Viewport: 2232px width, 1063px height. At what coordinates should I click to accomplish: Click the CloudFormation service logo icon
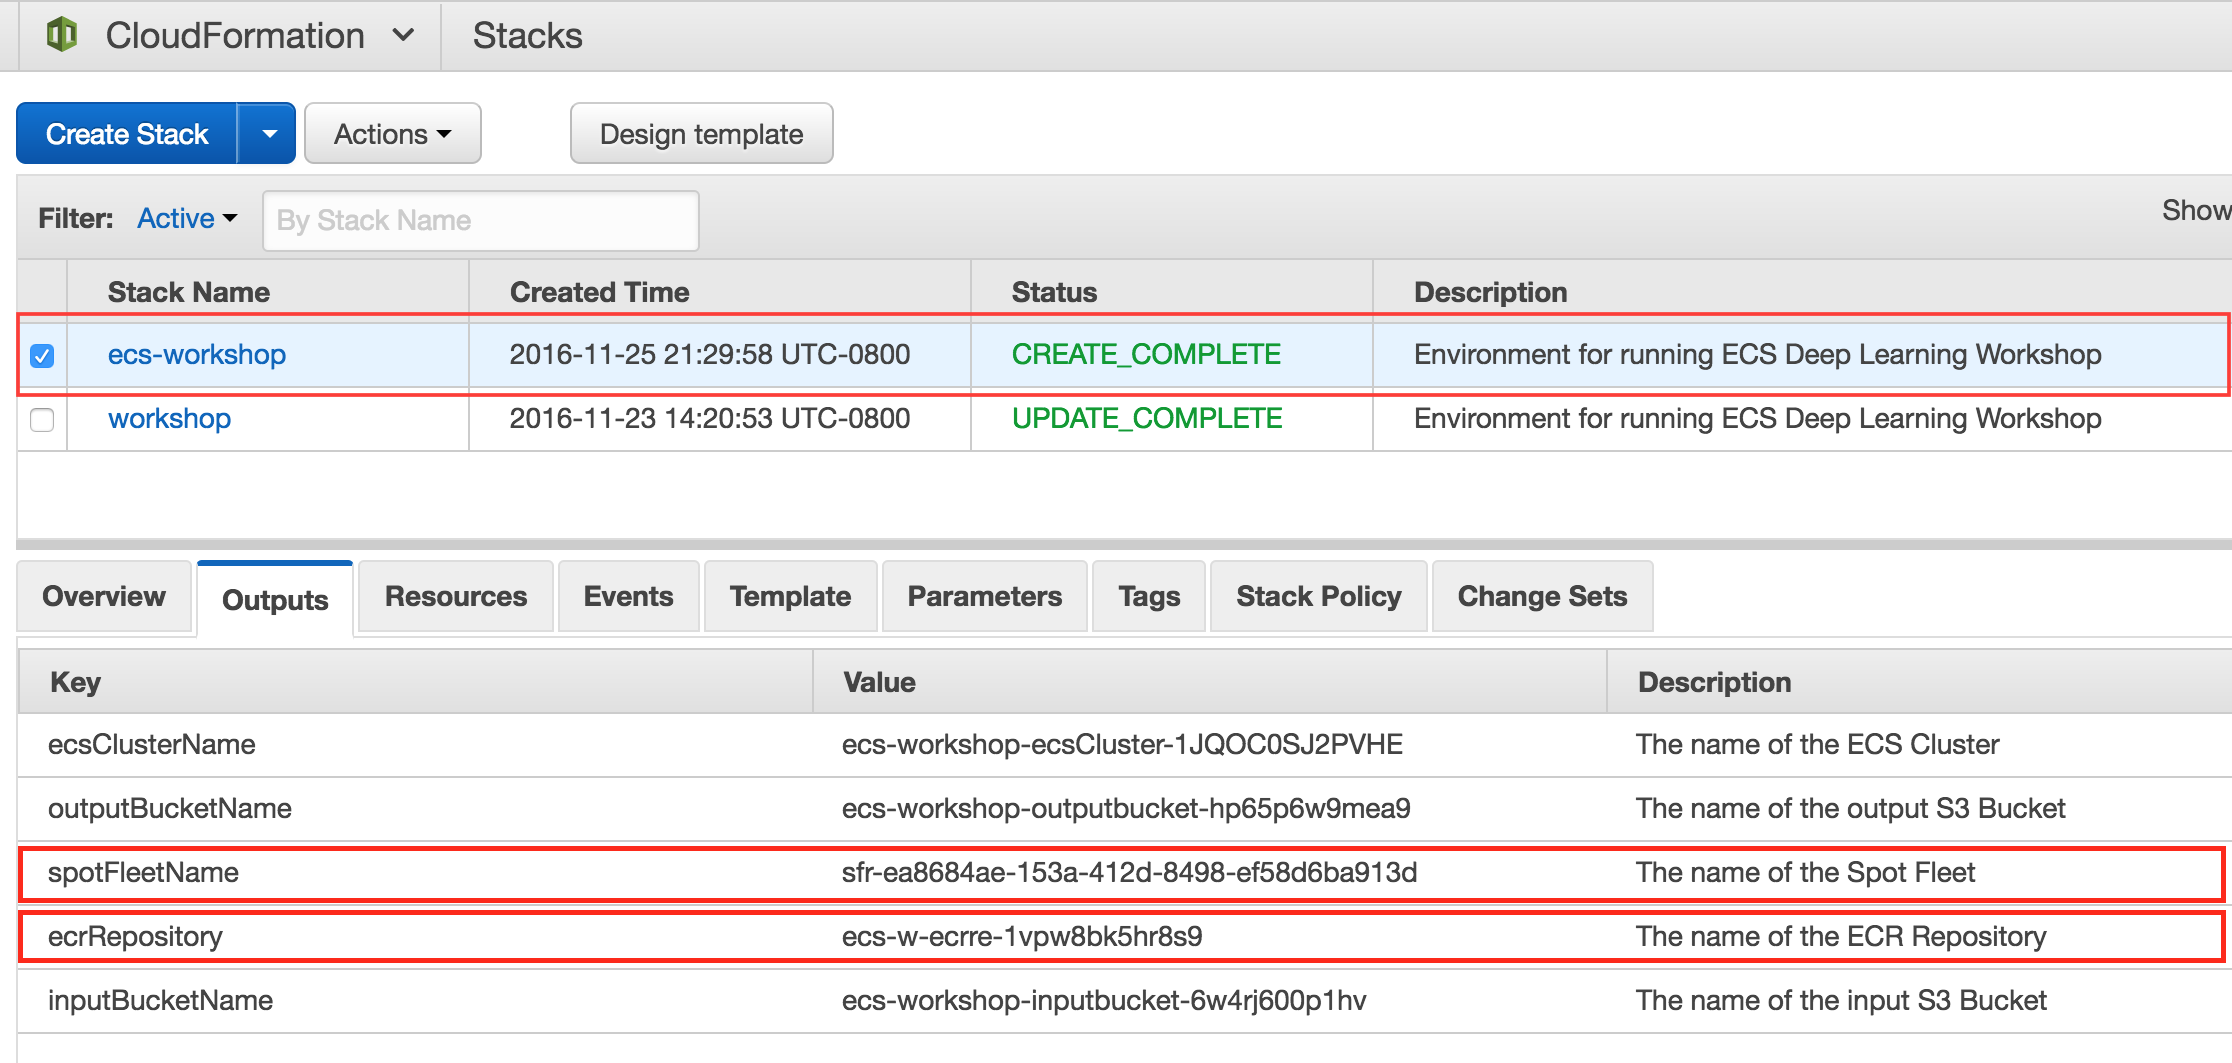[62, 35]
